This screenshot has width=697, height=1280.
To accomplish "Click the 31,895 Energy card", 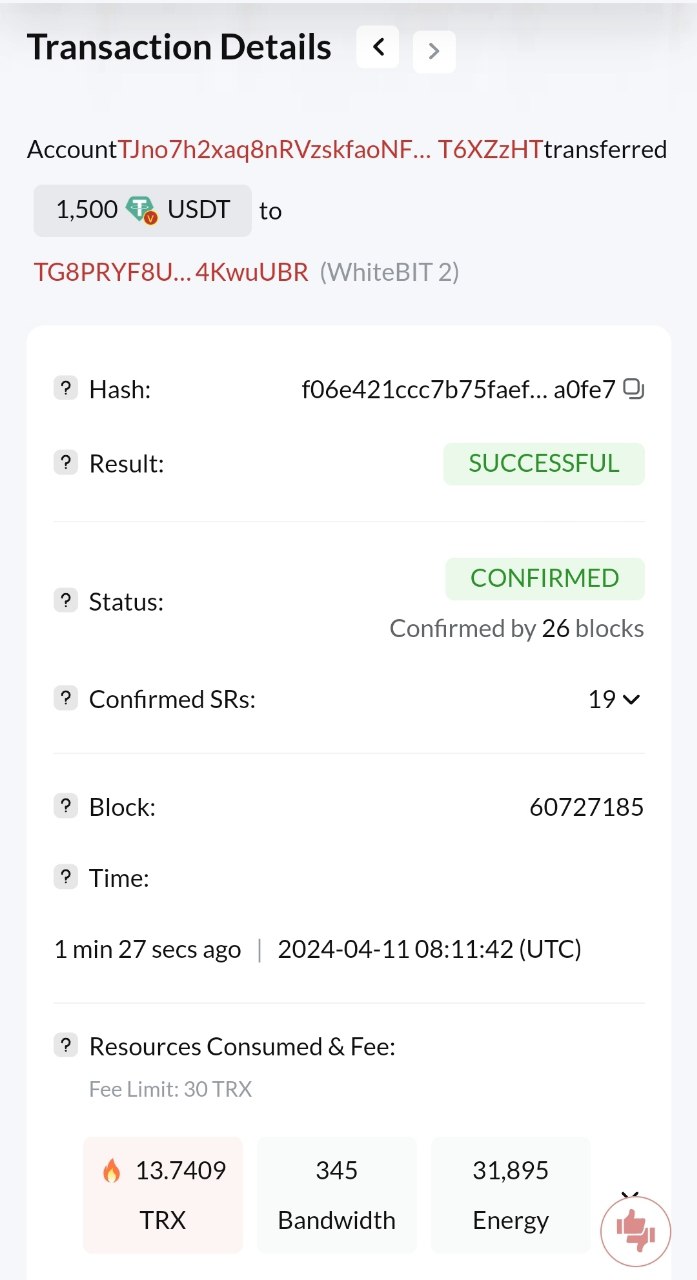I will (x=510, y=1194).
